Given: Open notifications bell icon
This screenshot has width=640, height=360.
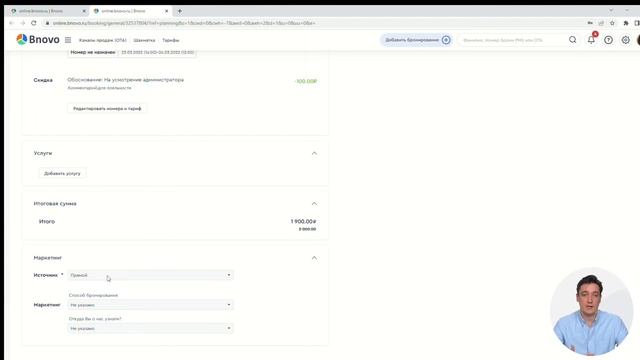Looking at the screenshot, I should pos(591,40).
